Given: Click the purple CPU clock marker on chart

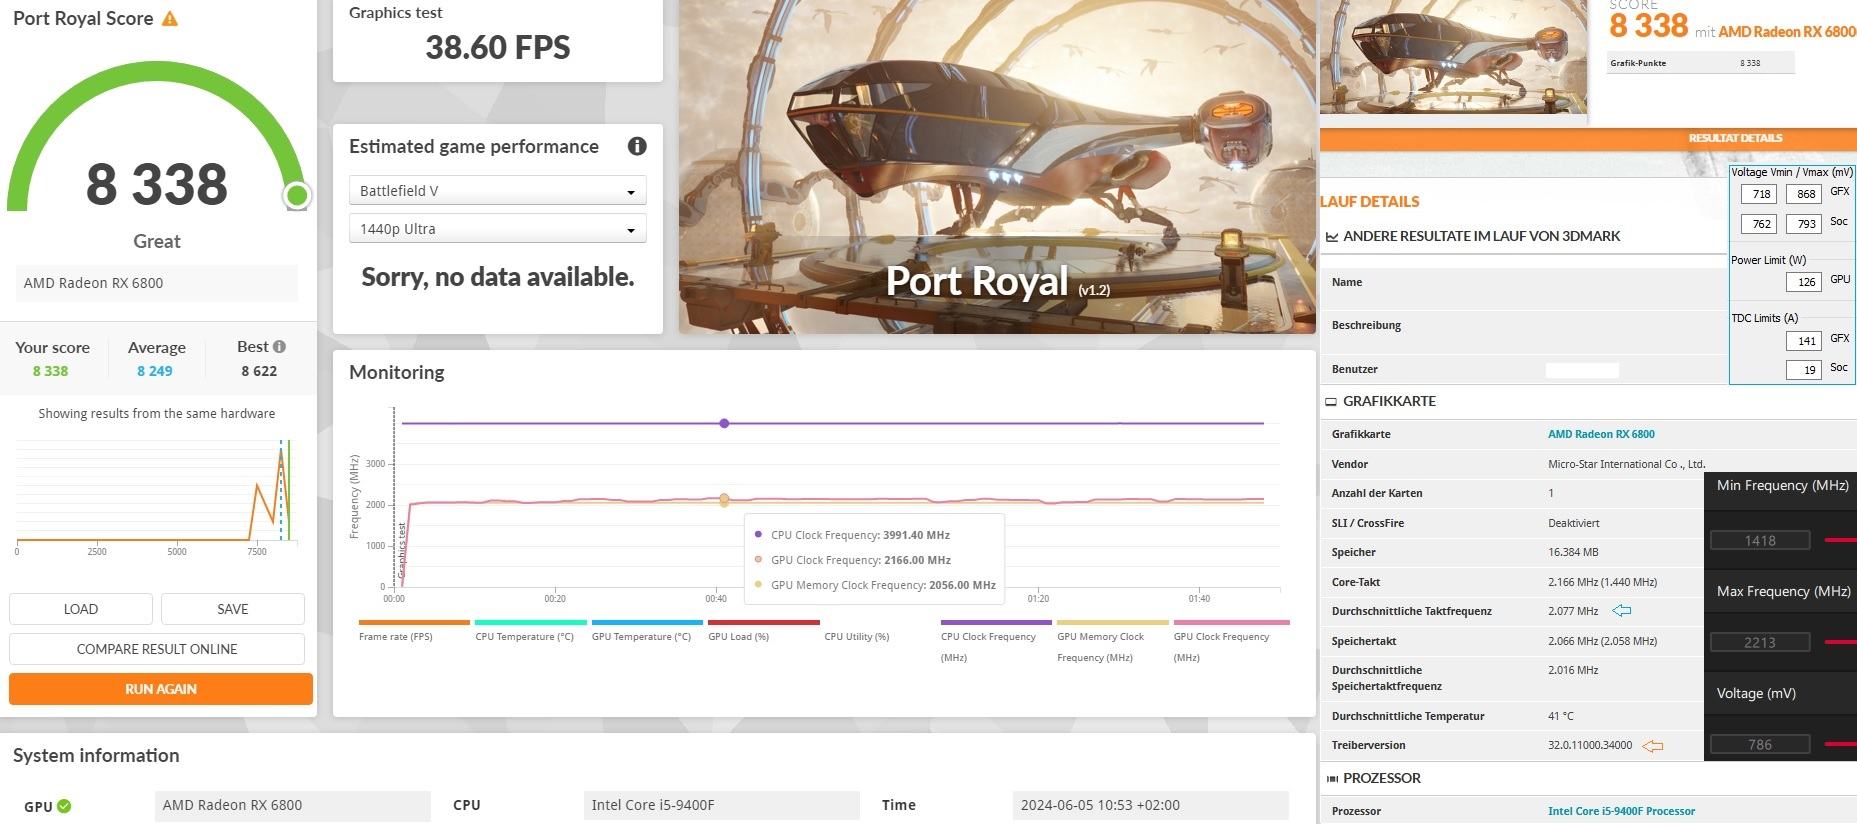Looking at the screenshot, I should (724, 423).
